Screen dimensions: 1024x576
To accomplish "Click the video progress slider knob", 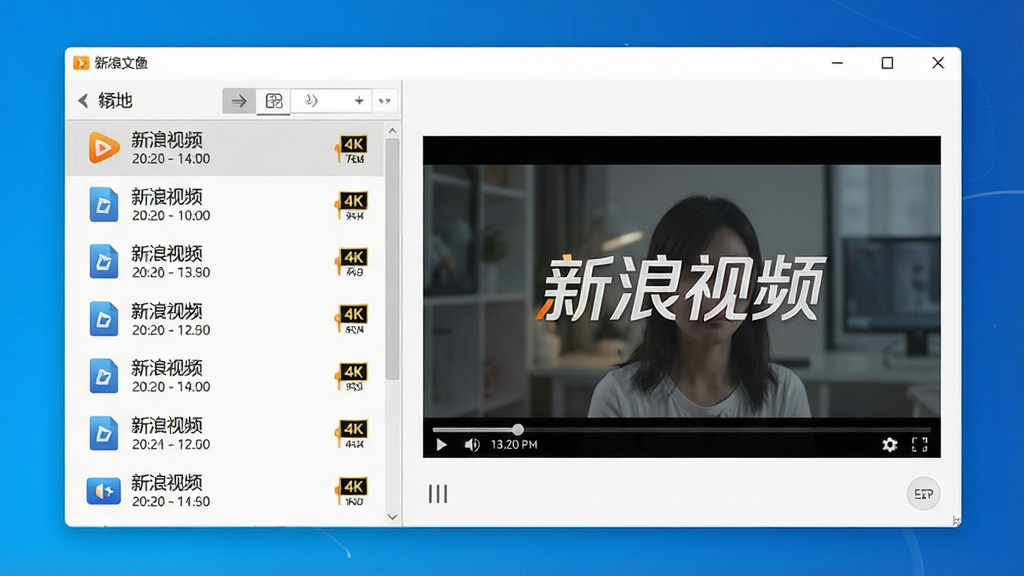I will point(518,430).
